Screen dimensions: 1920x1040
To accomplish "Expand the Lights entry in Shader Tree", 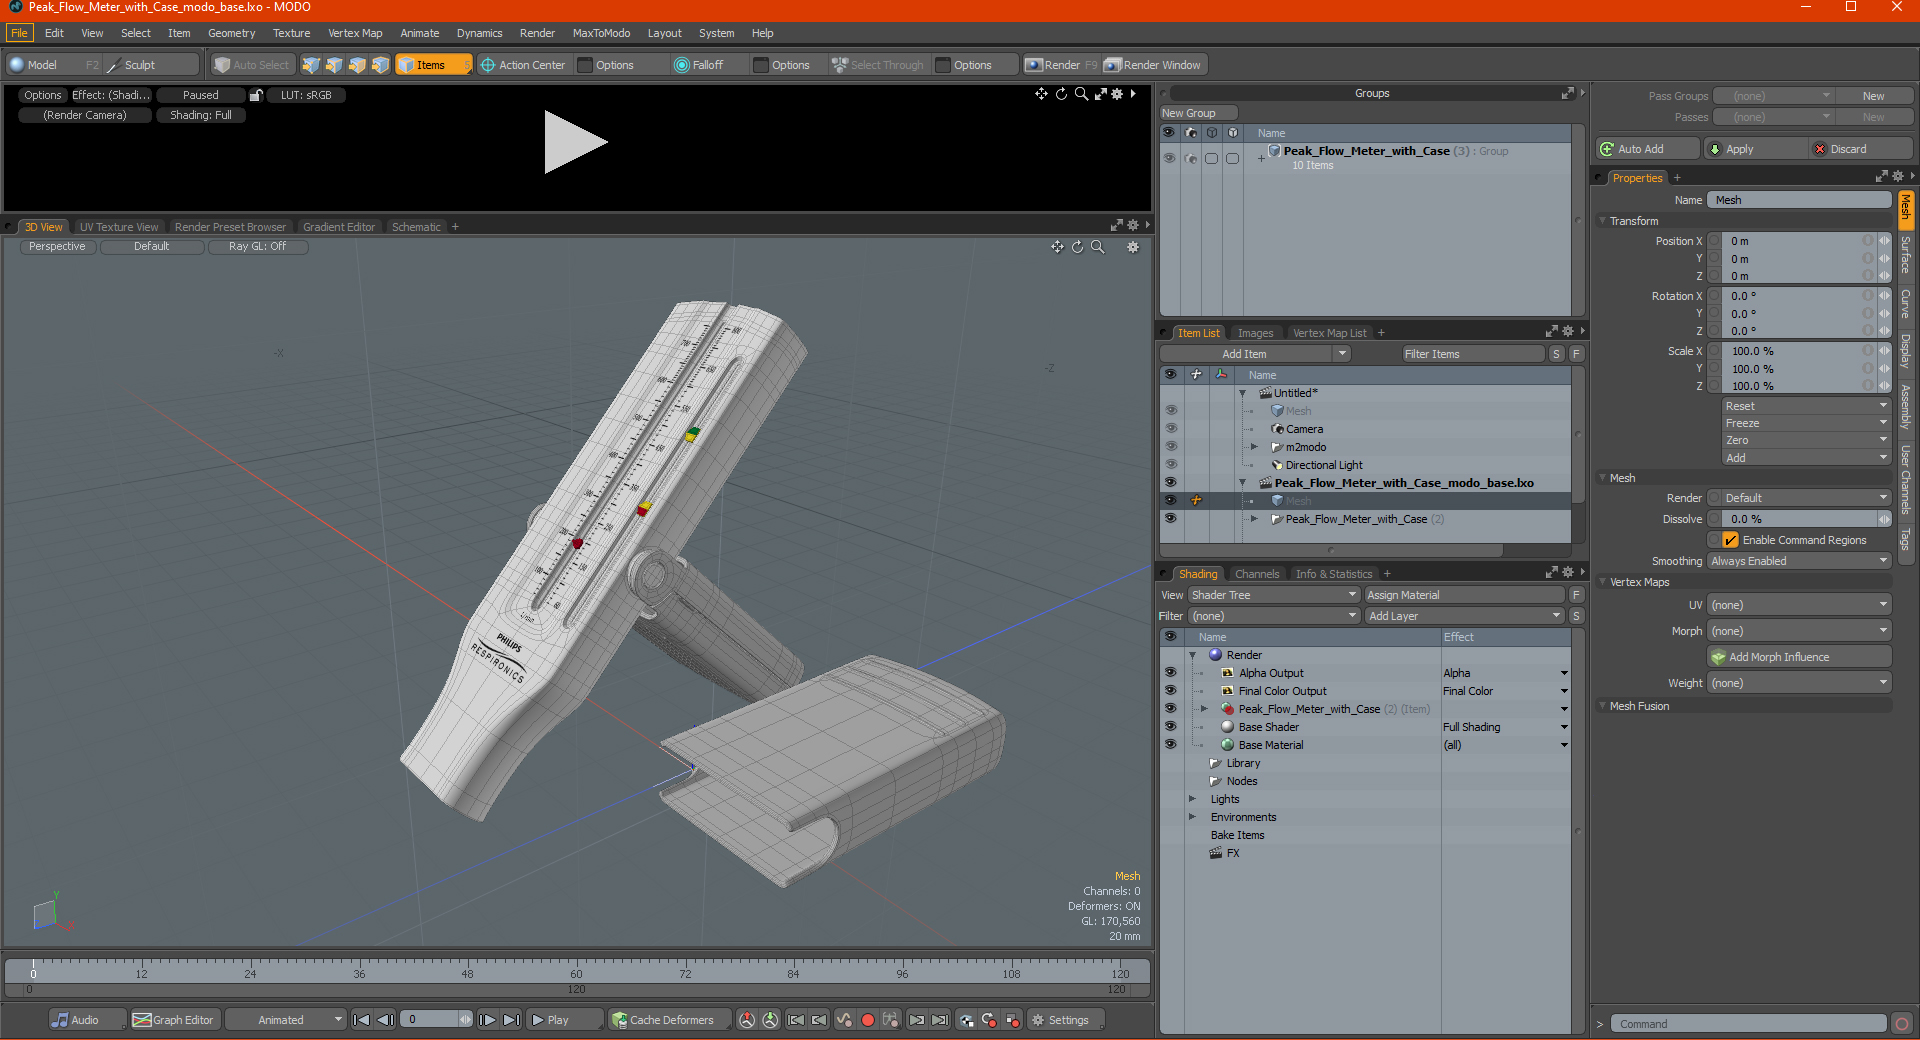I will [1192, 799].
